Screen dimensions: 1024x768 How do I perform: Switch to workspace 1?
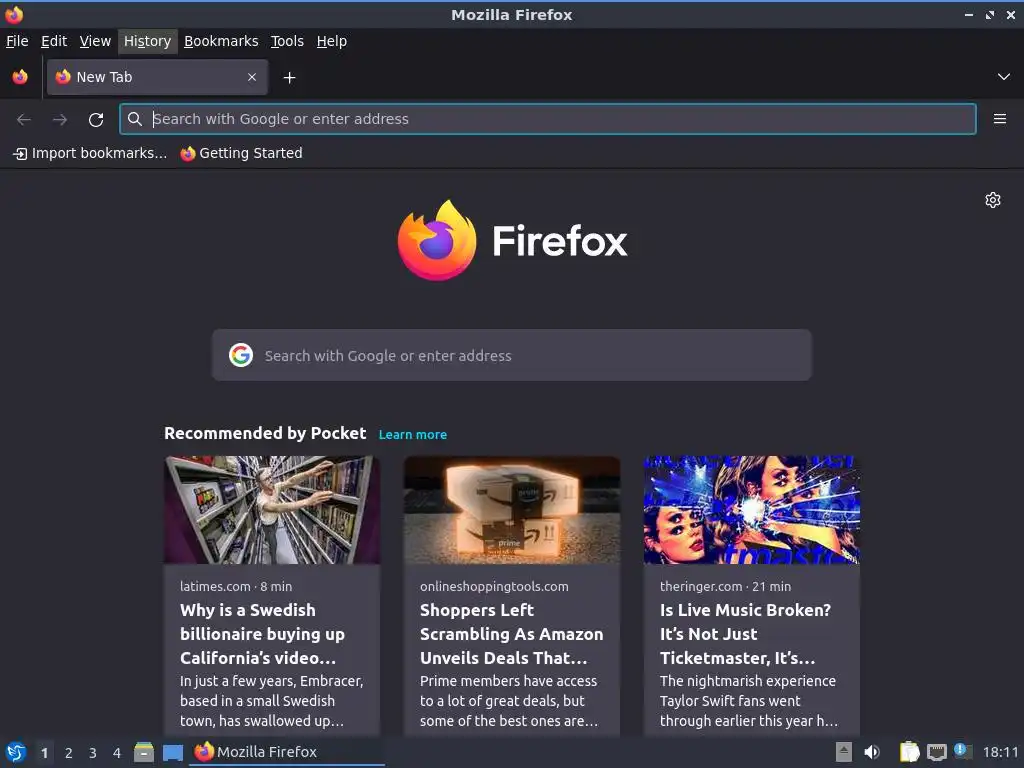click(x=44, y=753)
